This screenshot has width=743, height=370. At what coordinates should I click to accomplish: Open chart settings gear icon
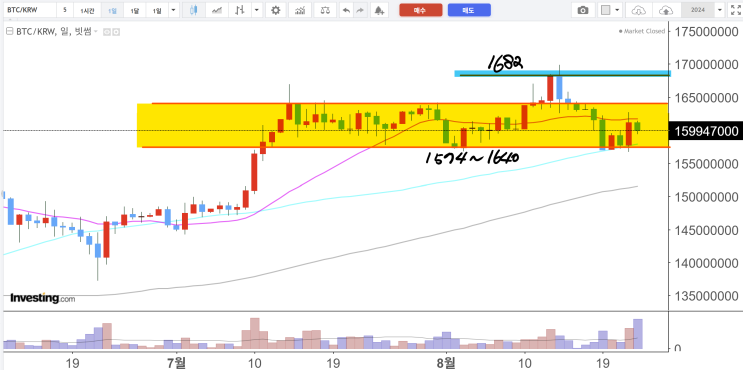[275, 10]
